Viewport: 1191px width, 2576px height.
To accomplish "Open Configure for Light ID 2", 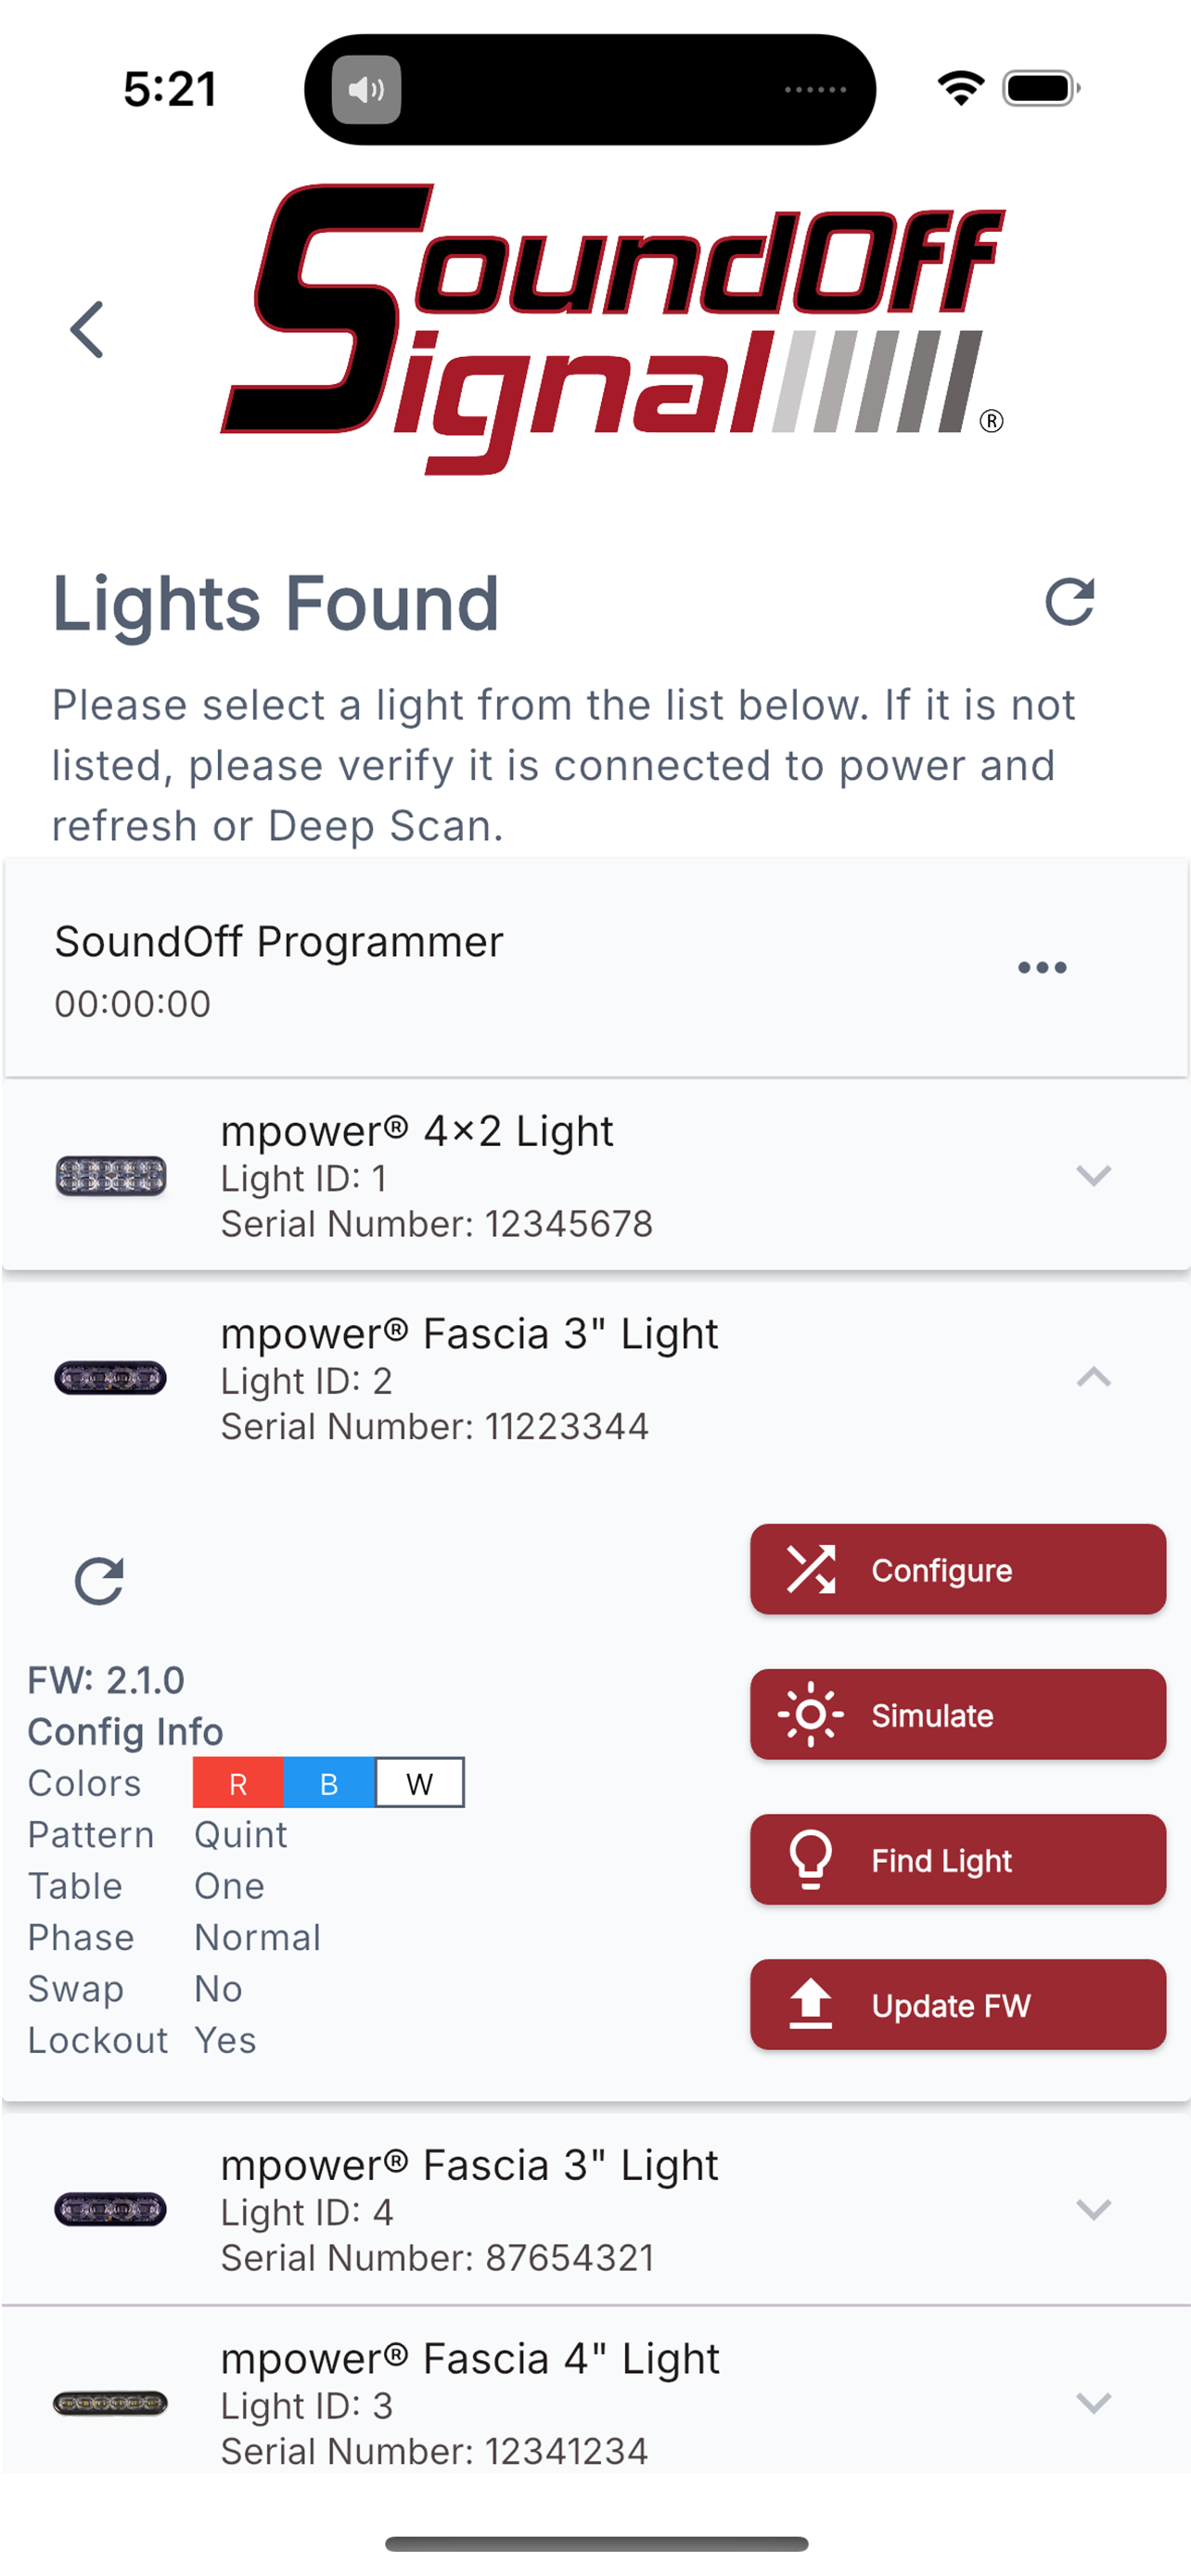I will [958, 1569].
